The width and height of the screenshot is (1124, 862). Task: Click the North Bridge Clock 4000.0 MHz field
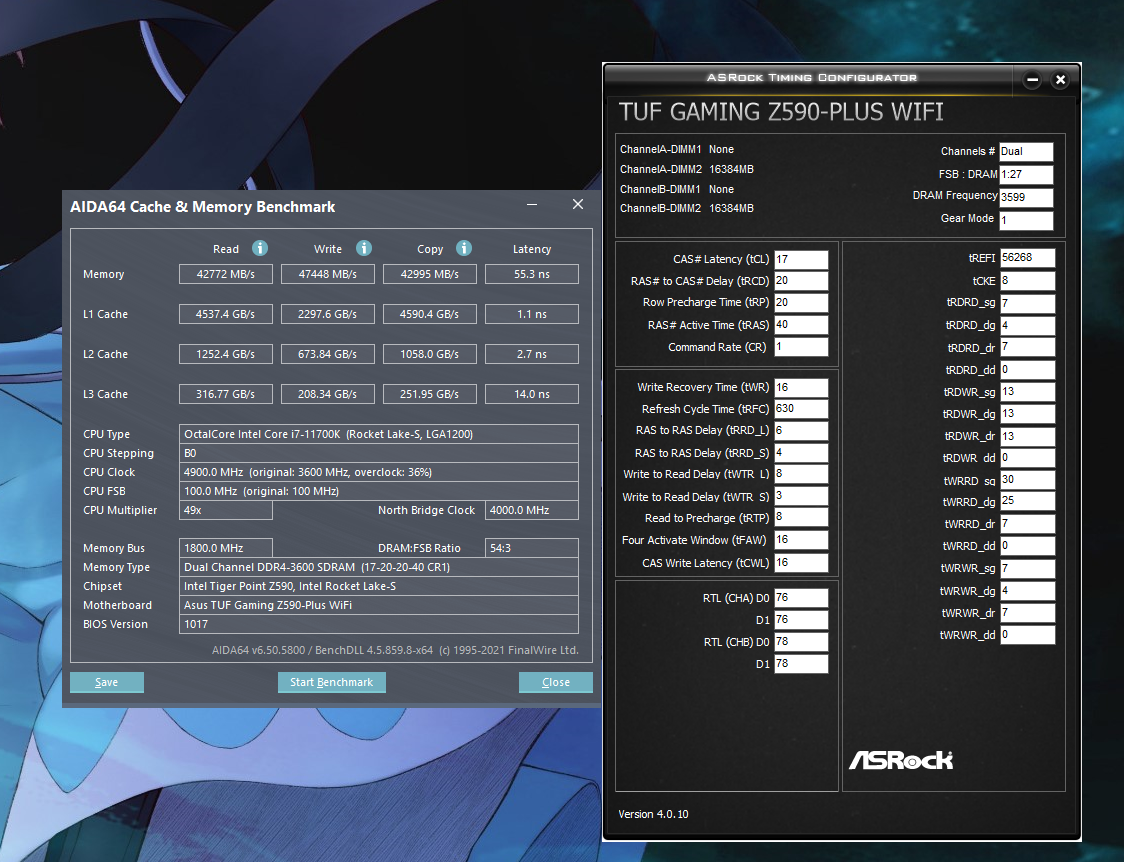(532, 510)
